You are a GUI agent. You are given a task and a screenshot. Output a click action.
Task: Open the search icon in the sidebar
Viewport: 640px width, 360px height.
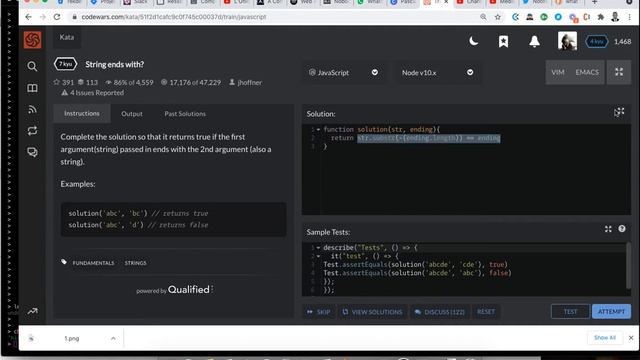(32, 66)
